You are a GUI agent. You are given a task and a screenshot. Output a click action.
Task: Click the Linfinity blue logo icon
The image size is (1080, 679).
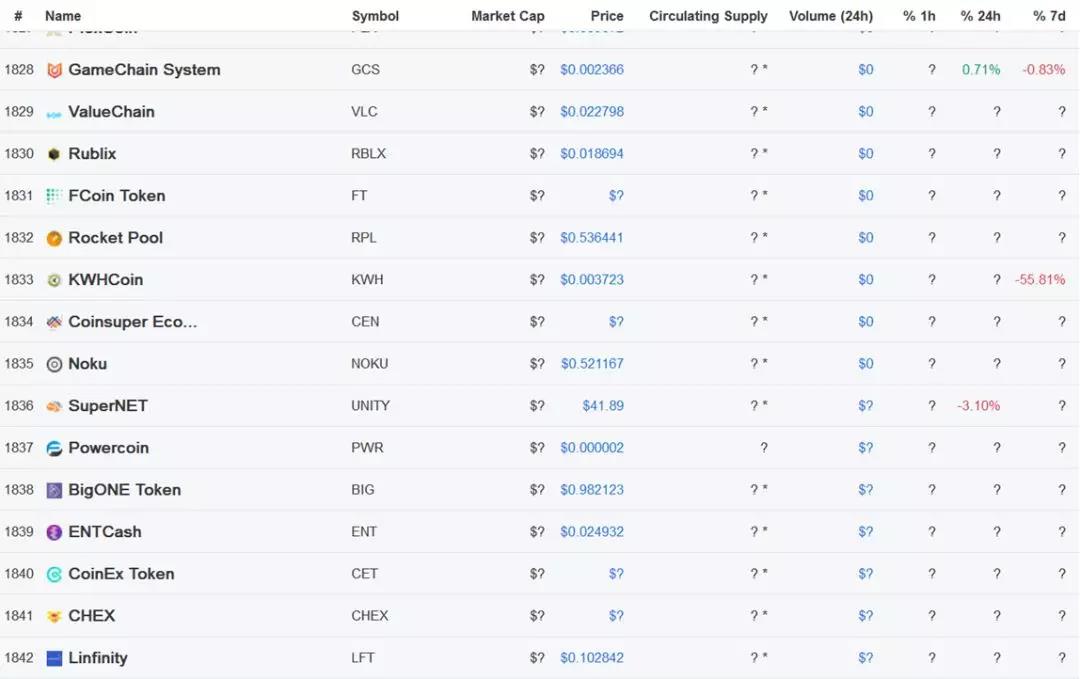(x=54, y=658)
